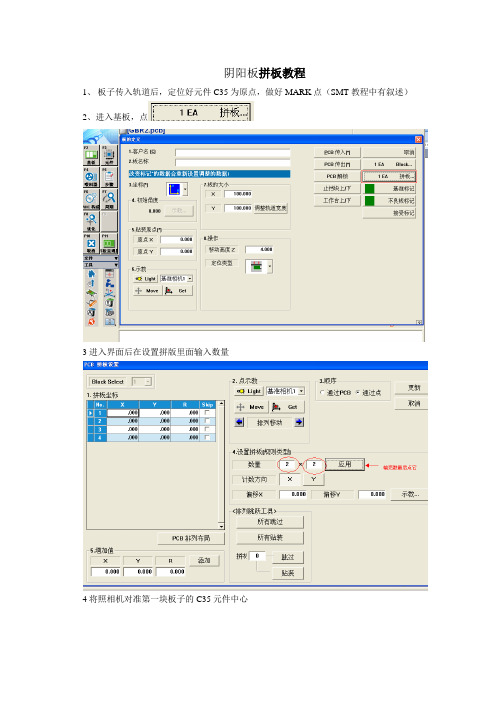Click the PCB 排列布局 button
The image size is (496, 702).
[191, 538]
